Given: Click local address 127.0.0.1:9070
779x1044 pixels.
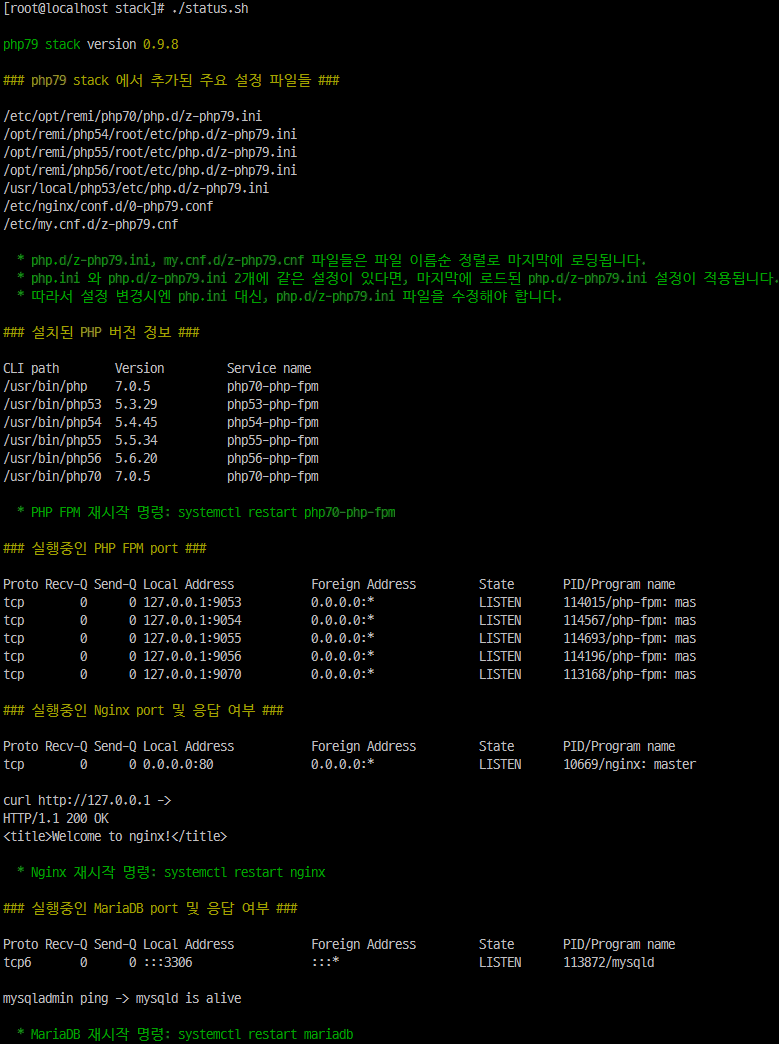Looking at the screenshot, I should 192,674.
